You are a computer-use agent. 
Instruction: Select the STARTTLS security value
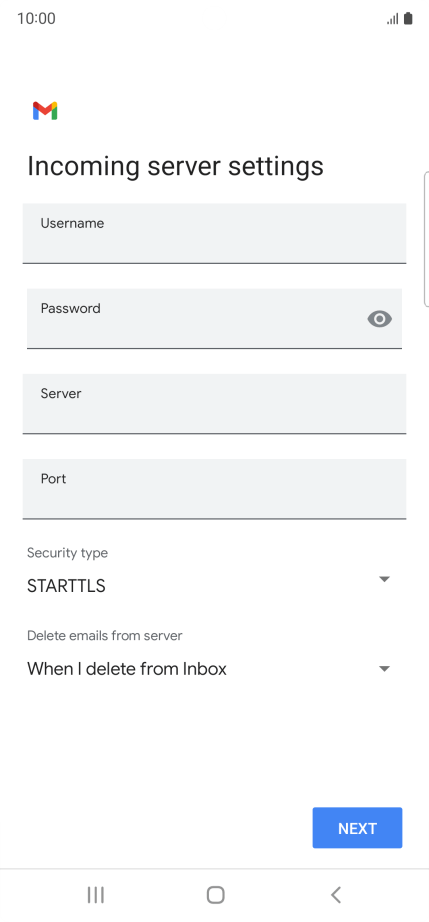coord(66,586)
